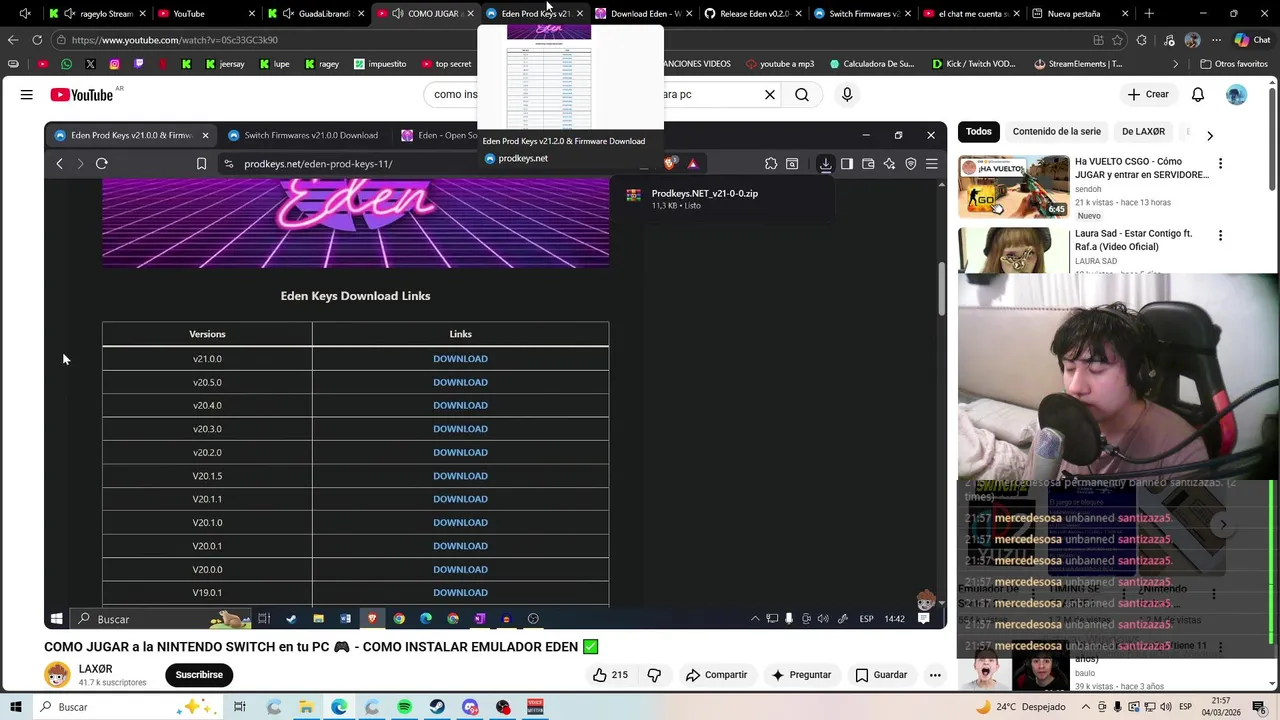Open the impuestito bookmark
The width and height of the screenshot is (1280, 720).
[380, 64]
